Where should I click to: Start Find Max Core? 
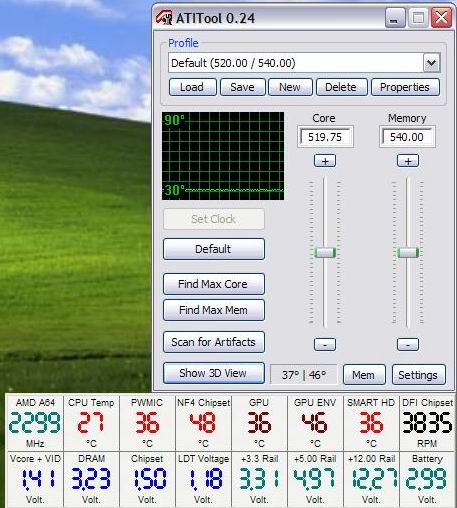tap(214, 284)
